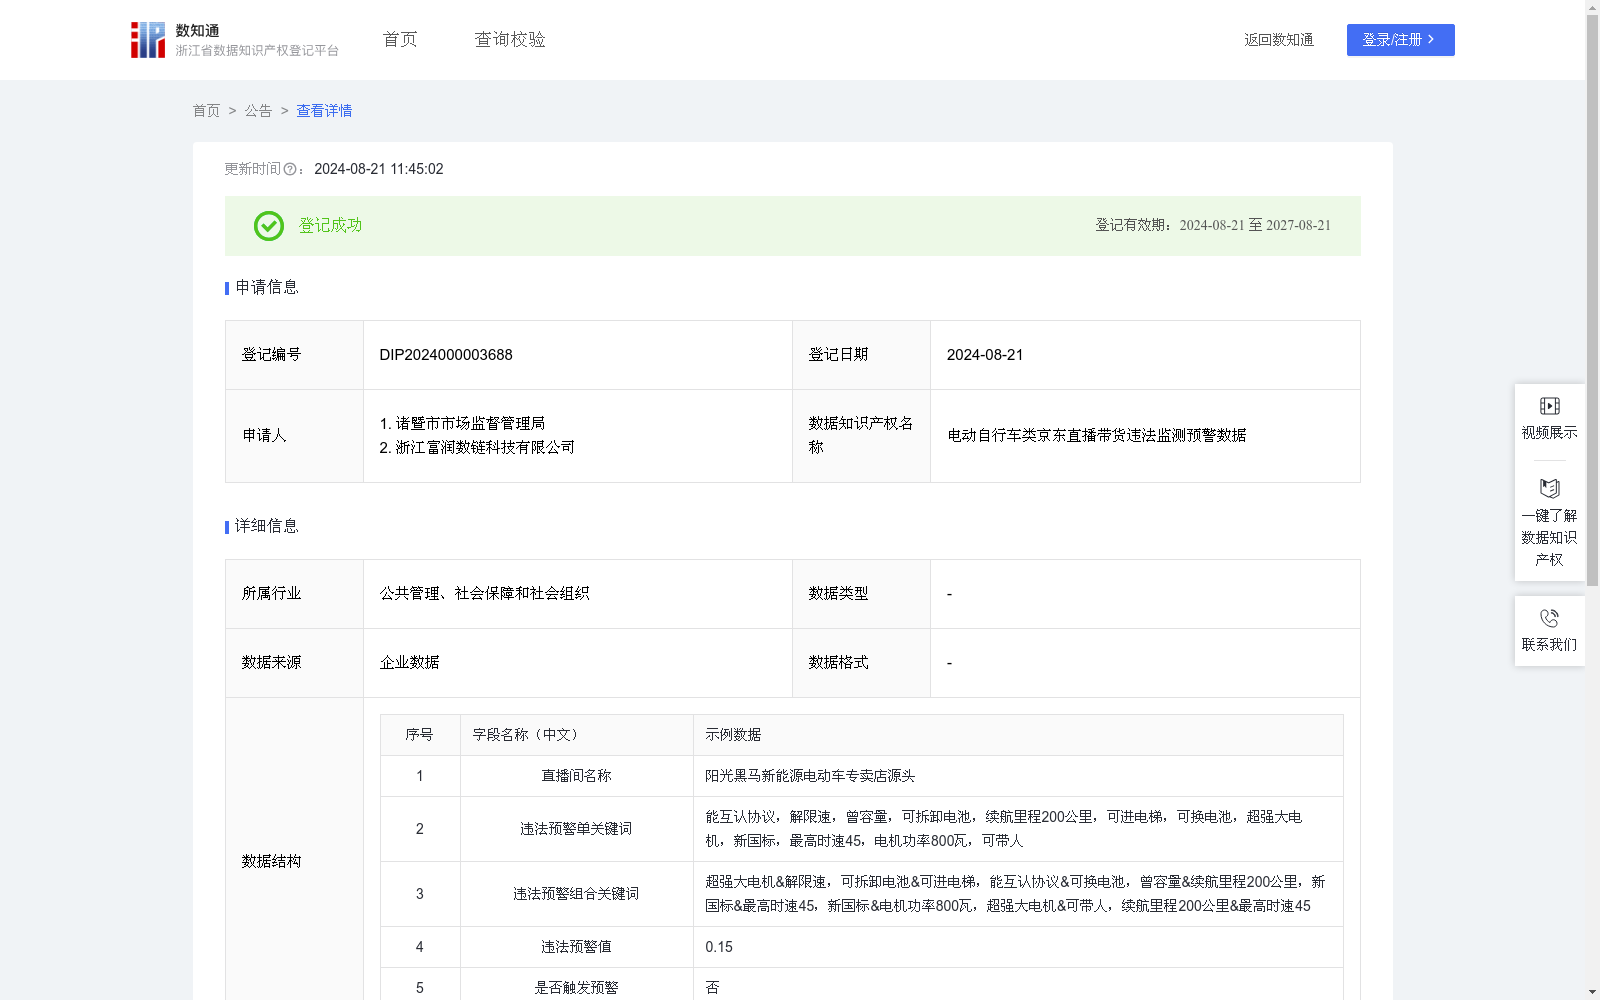Click the page scrollbar thumb
1600x1000 pixels.
point(1592,300)
